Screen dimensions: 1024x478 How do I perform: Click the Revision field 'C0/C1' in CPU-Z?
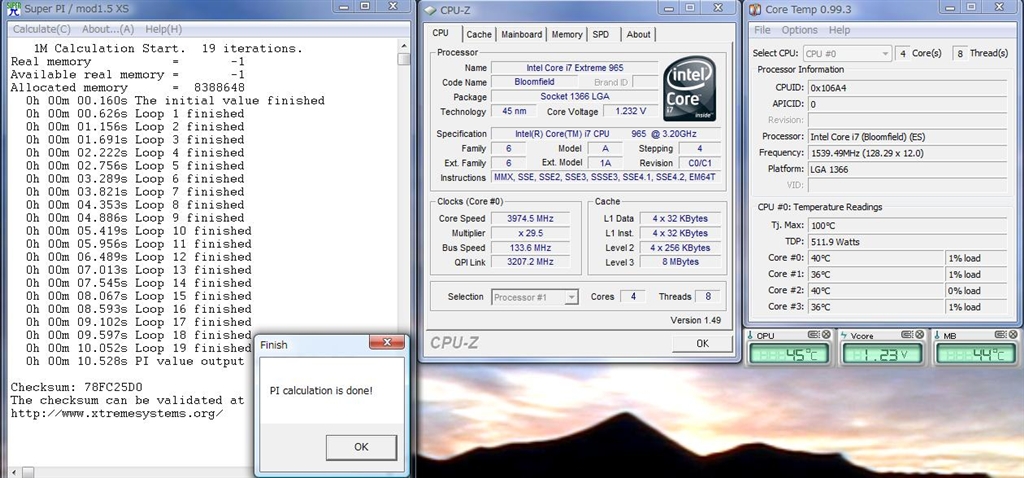point(701,163)
